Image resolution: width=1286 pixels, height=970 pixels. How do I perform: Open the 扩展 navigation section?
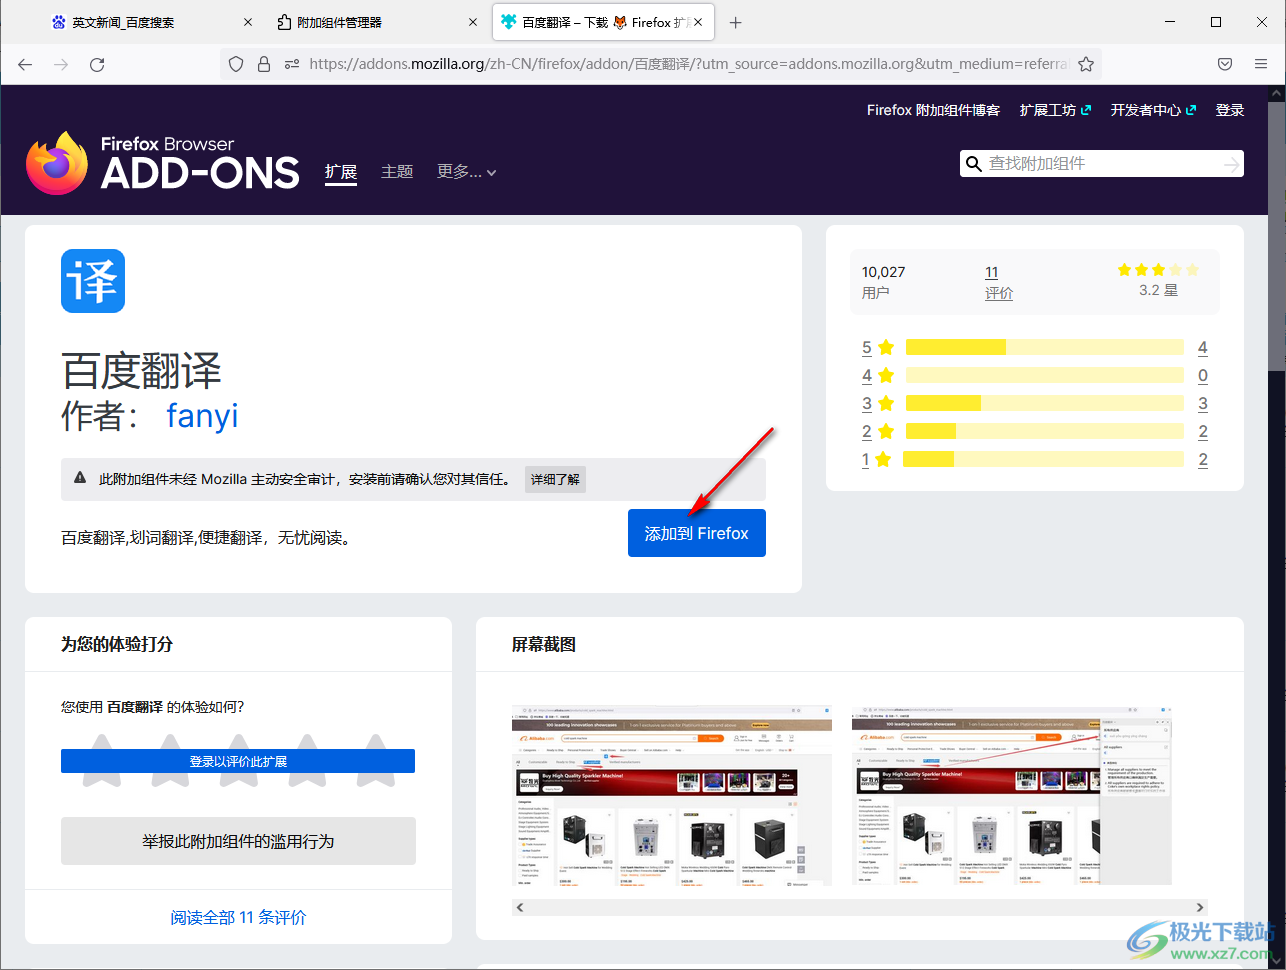click(x=341, y=172)
